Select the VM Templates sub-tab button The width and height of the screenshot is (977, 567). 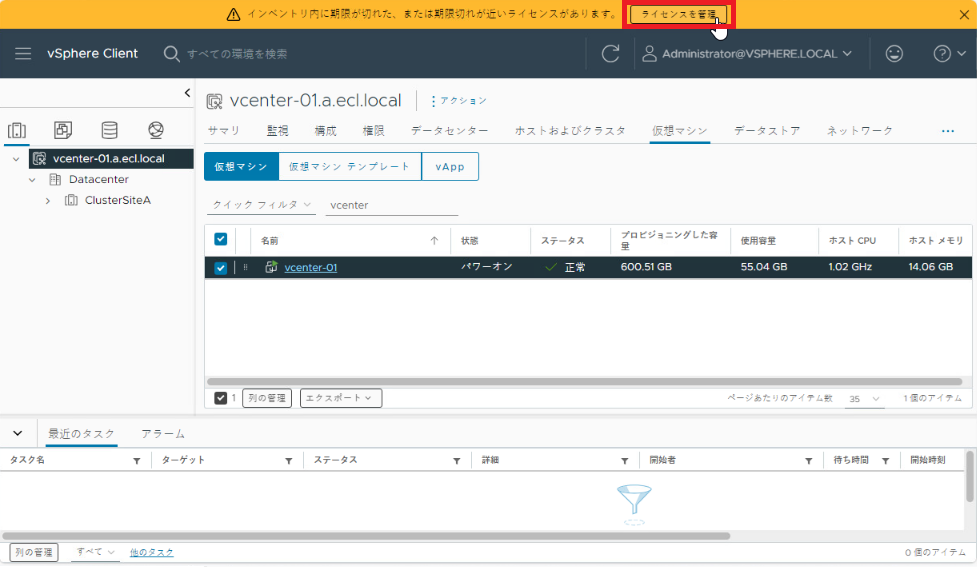click(350, 166)
